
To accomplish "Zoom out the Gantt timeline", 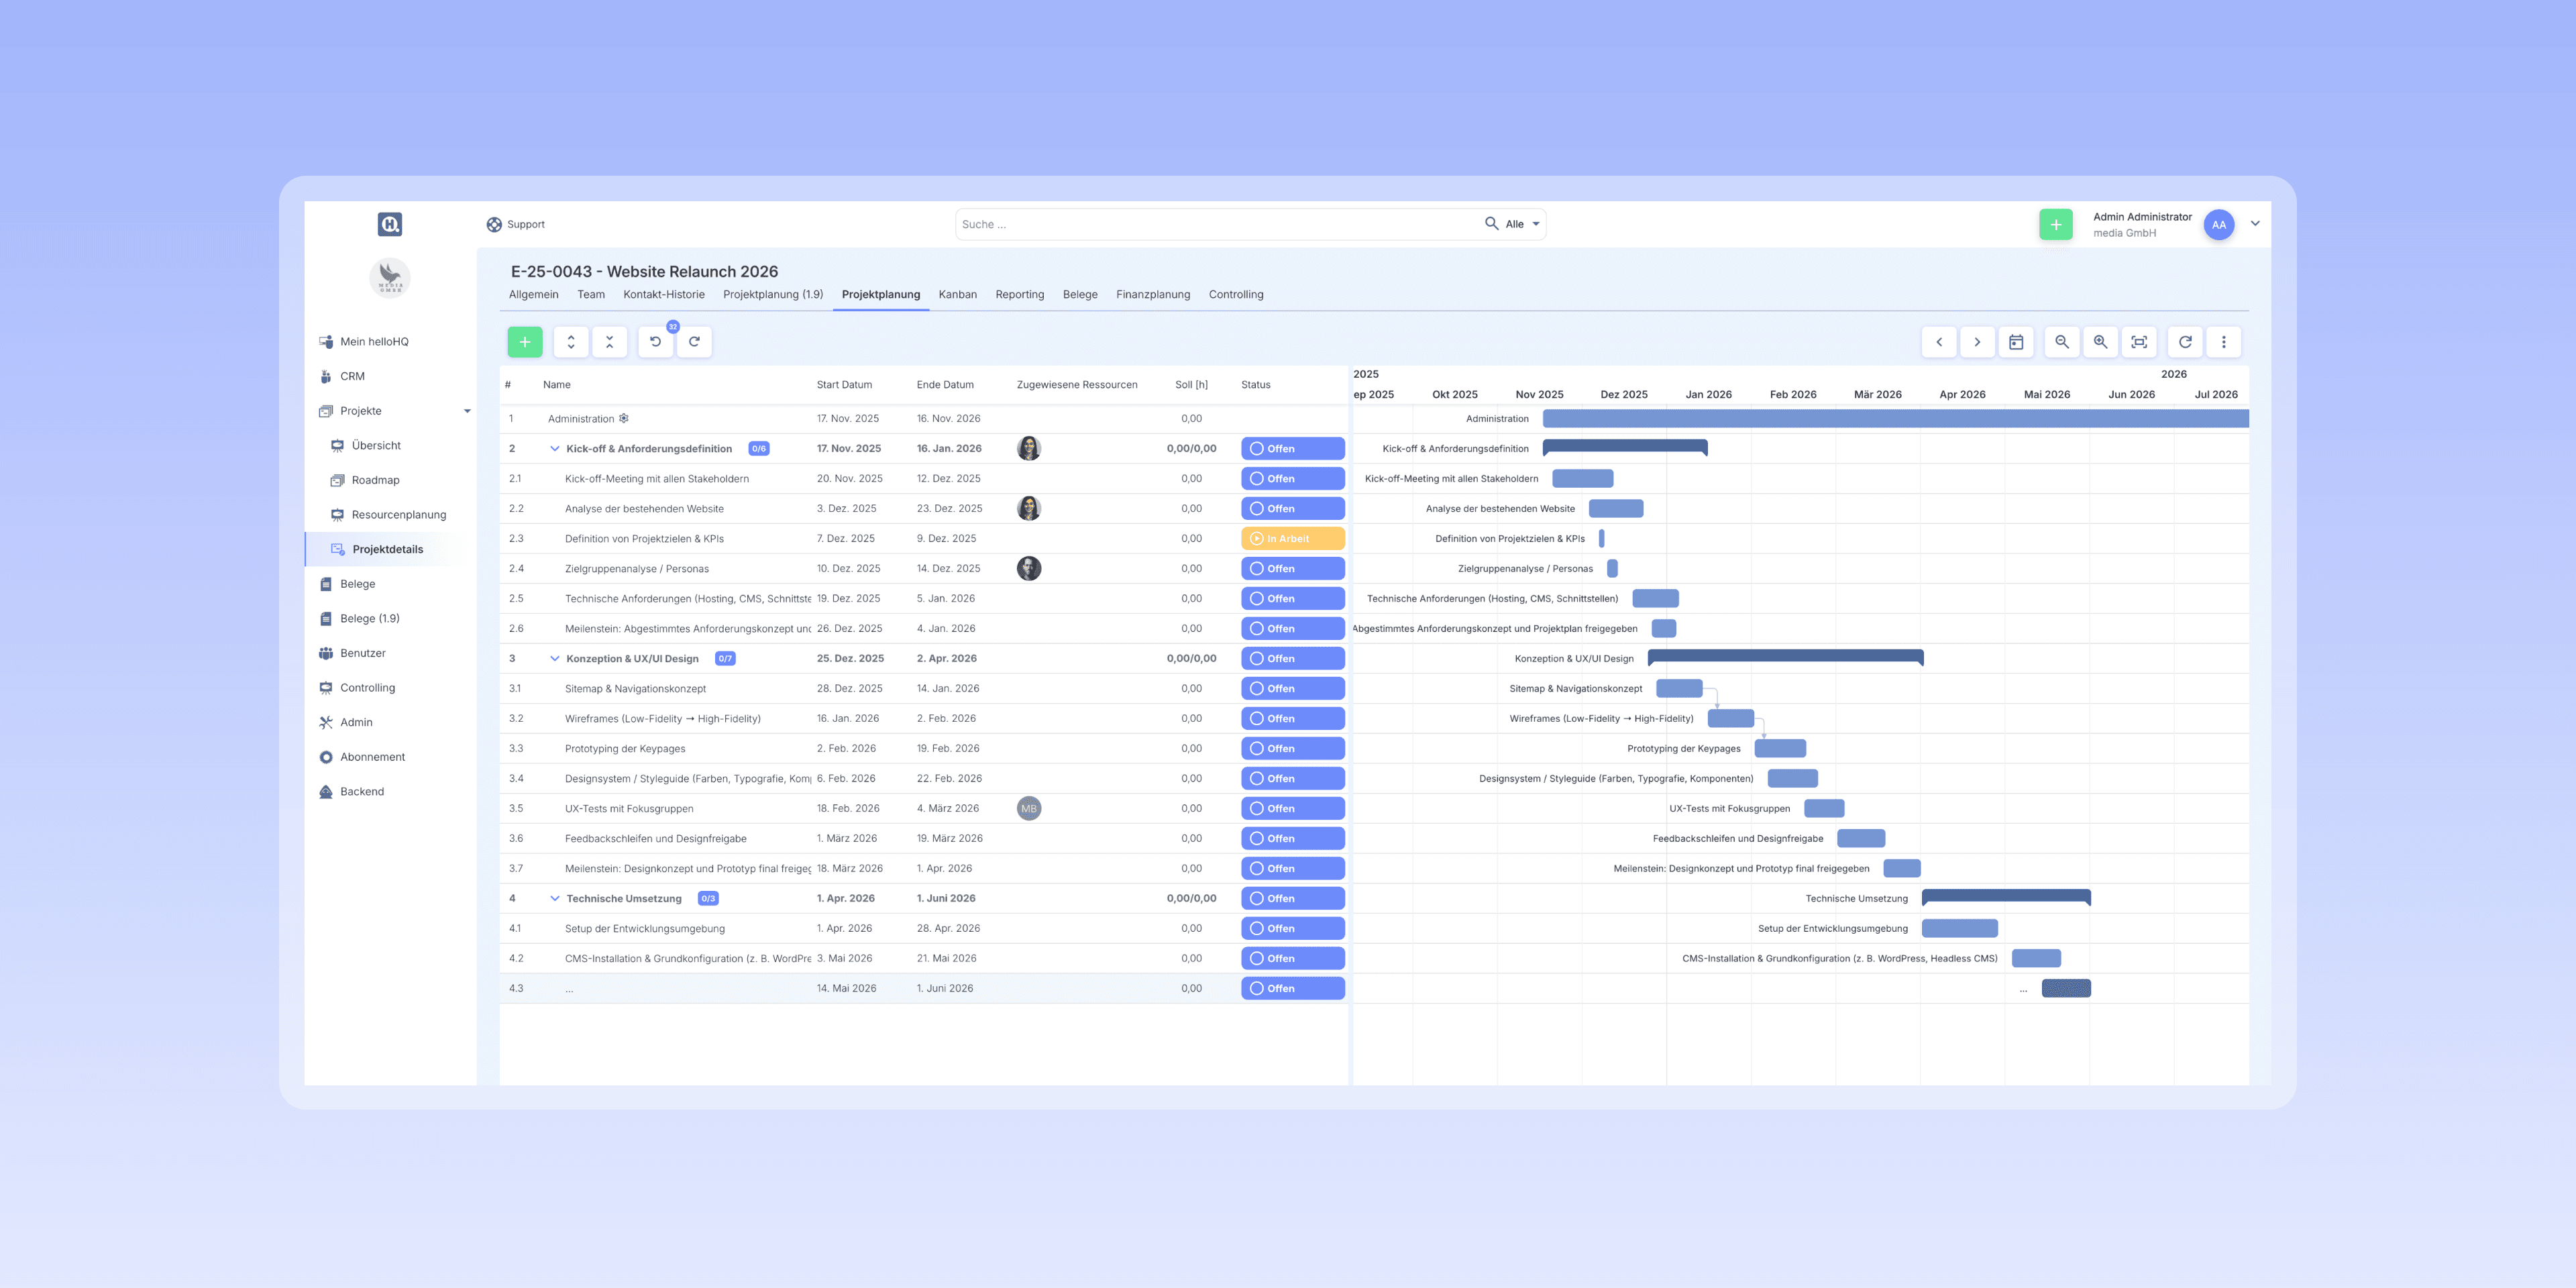I will pyautogui.click(x=2061, y=342).
